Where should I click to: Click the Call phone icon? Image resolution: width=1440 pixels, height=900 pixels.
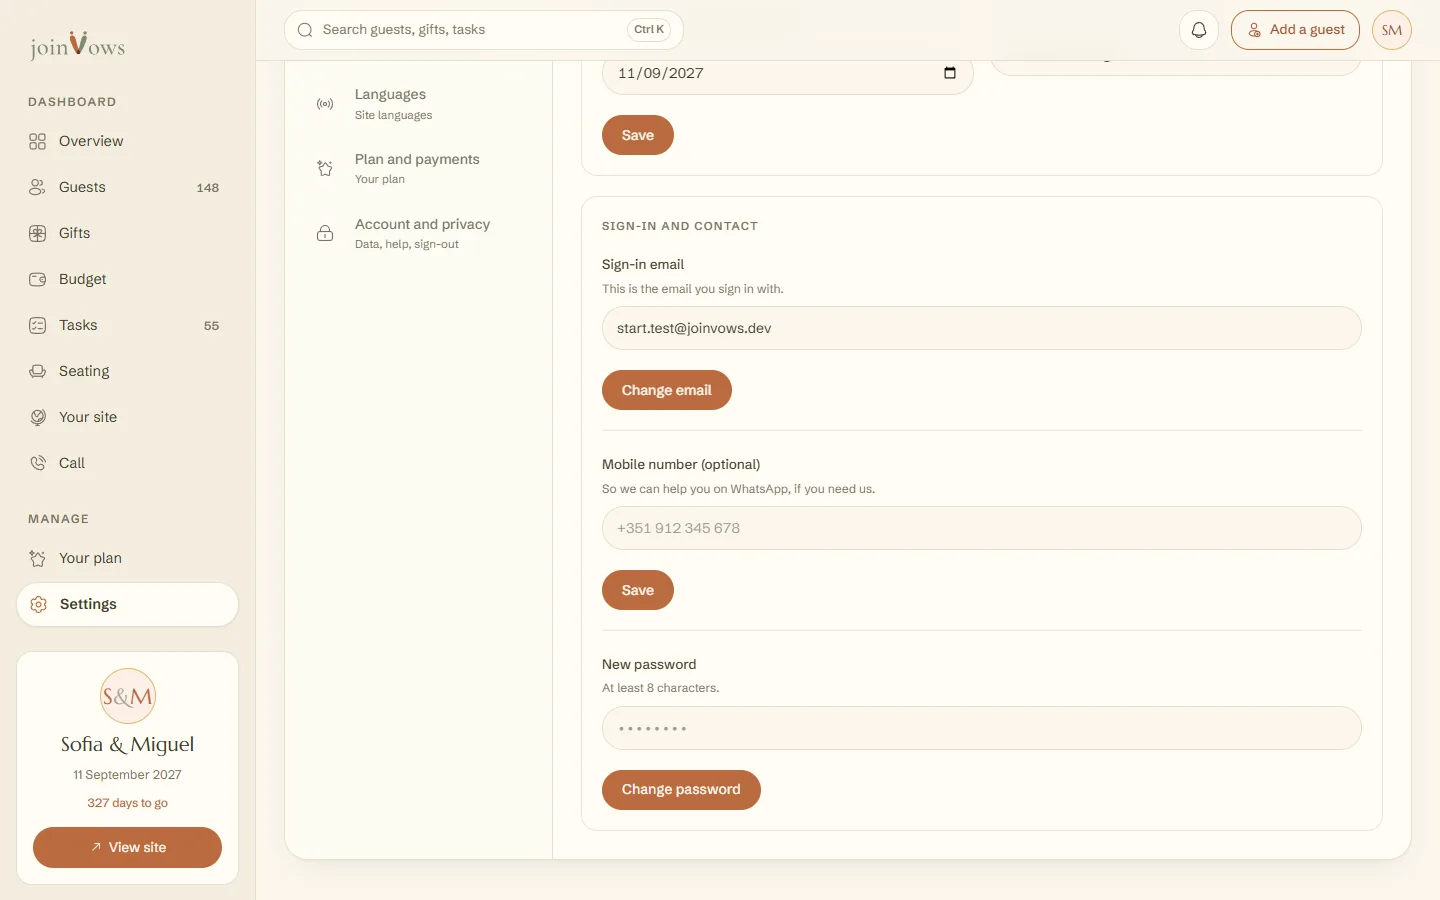tap(38, 464)
